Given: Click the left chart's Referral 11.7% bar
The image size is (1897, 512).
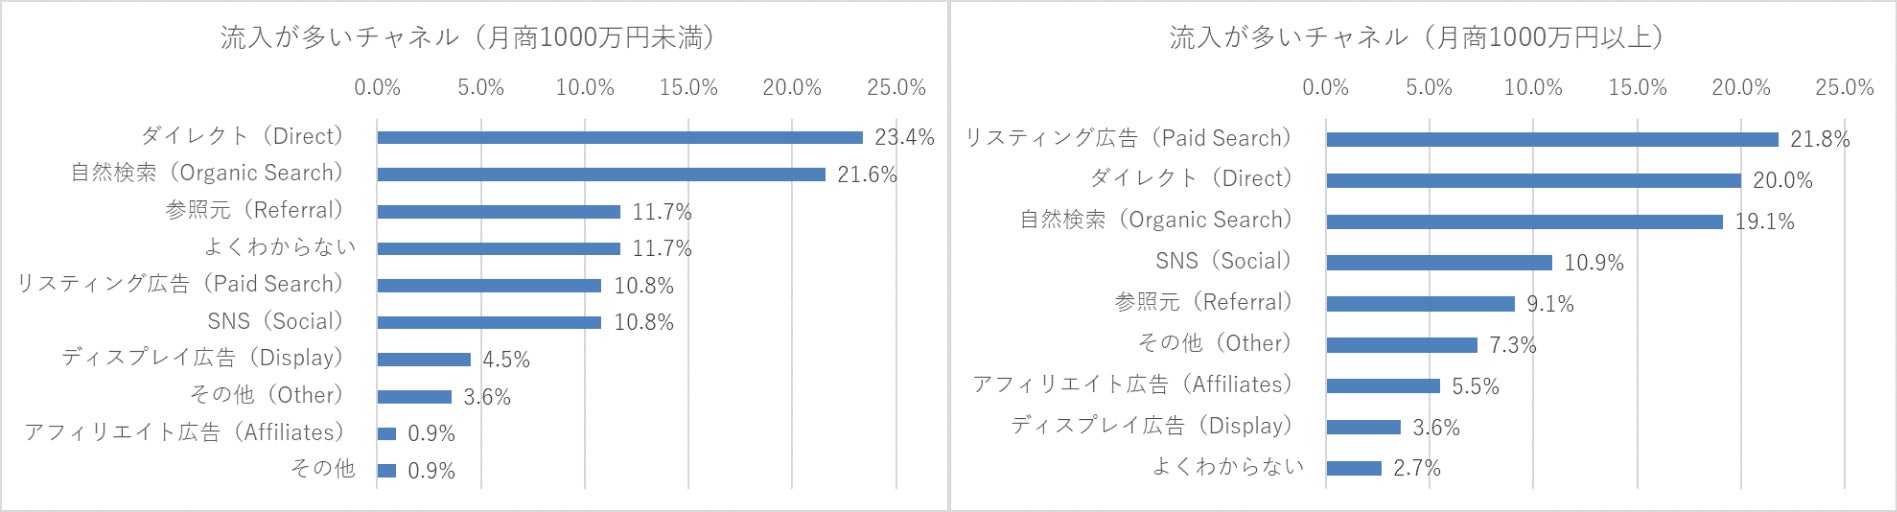Looking at the screenshot, I should [x=499, y=212].
